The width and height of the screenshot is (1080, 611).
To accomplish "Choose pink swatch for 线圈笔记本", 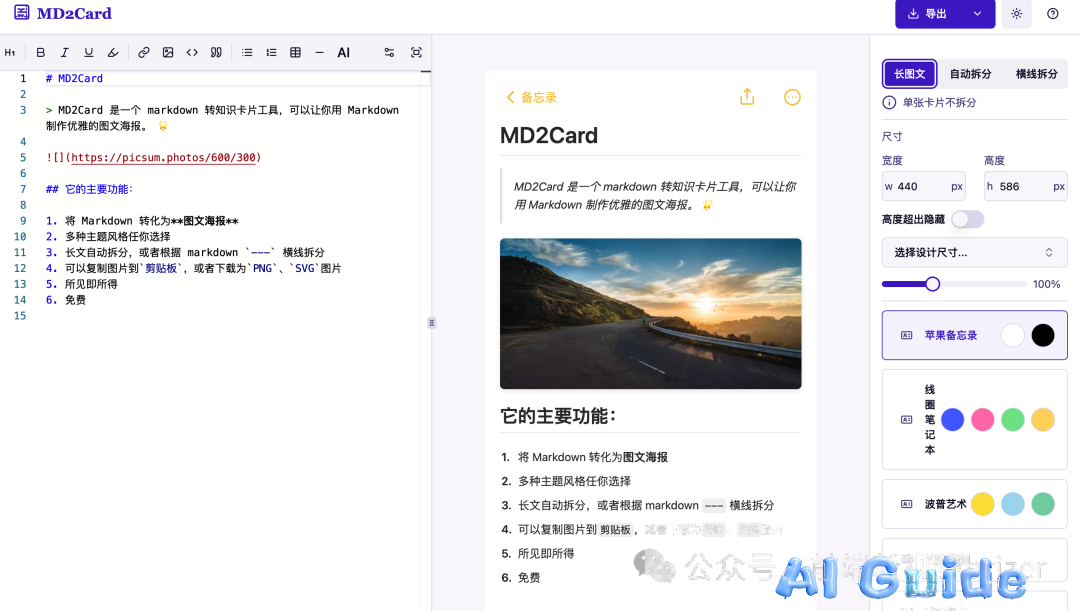I will (x=983, y=420).
